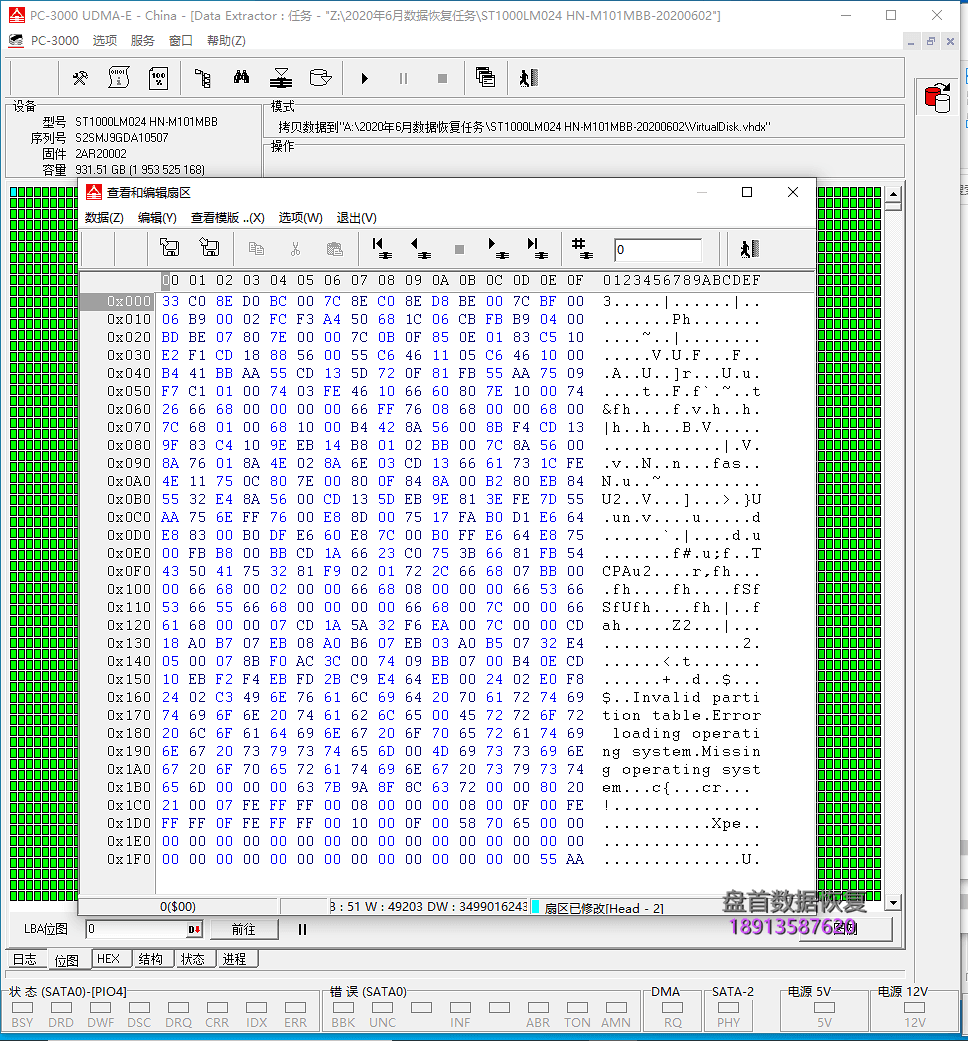Click the 退出(V) menu item
The width and height of the screenshot is (968, 1041).
[x=357, y=218]
